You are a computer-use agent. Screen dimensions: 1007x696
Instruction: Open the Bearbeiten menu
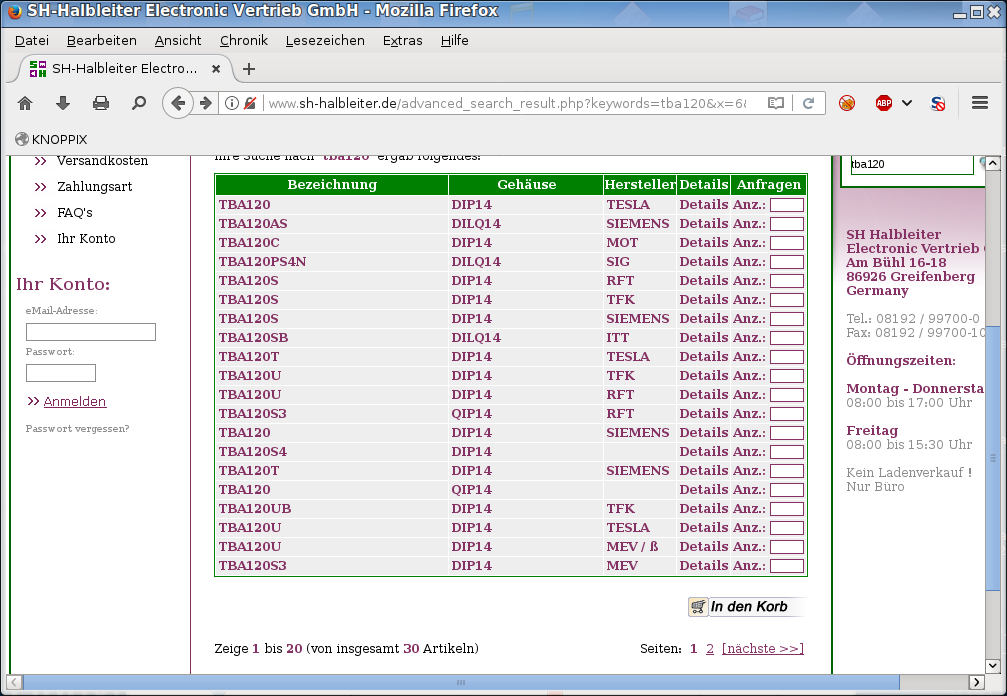pyautogui.click(x=101, y=40)
